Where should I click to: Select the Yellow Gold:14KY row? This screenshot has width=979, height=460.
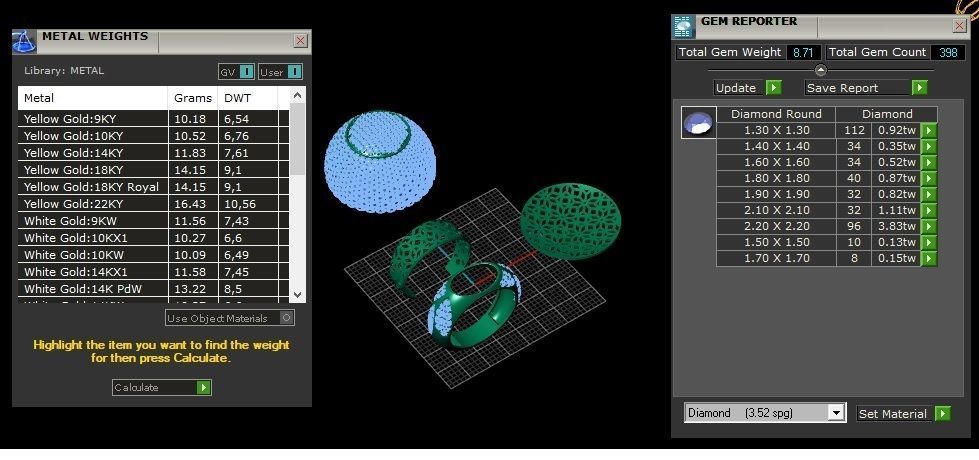(x=154, y=153)
